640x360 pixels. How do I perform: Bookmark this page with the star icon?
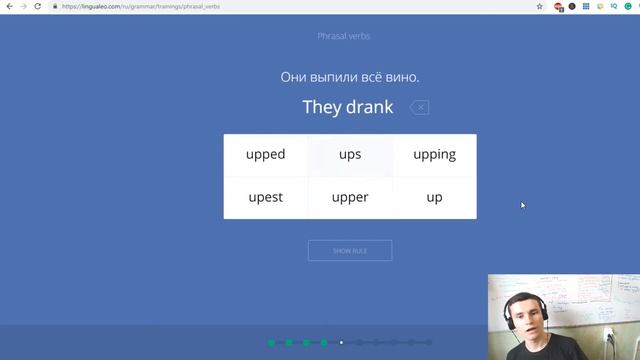click(x=540, y=7)
